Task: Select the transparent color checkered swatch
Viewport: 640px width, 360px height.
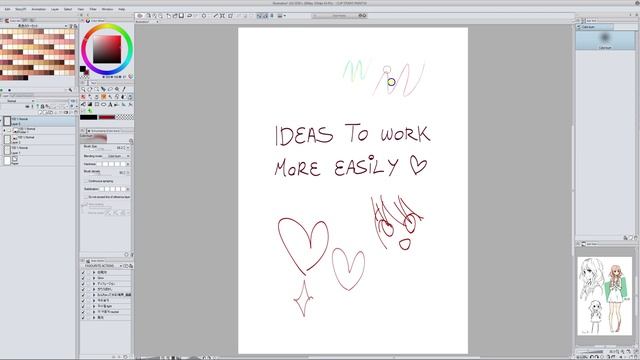Action: coord(124,118)
